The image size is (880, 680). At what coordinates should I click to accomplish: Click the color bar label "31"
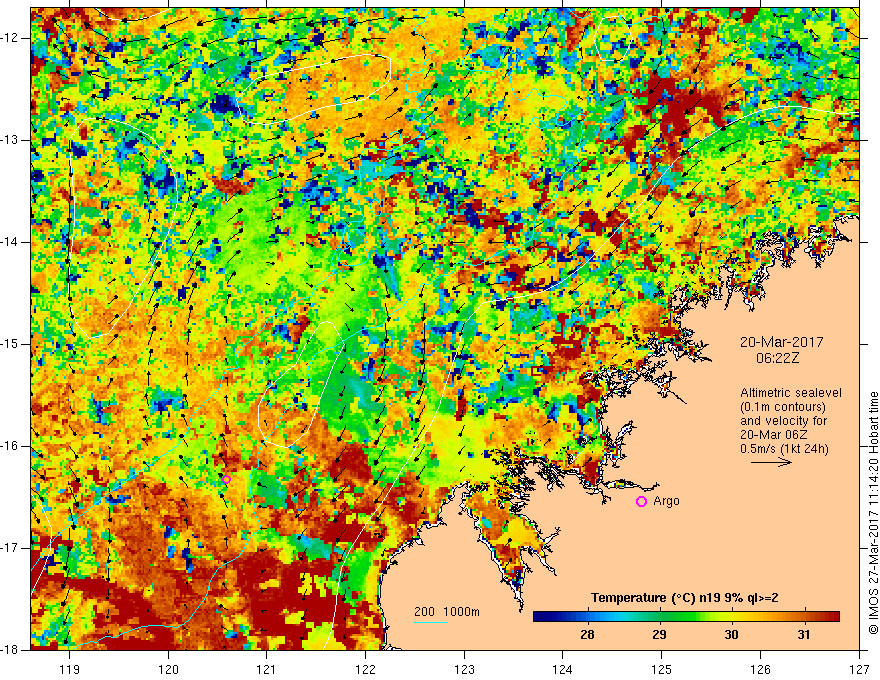click(804, 635)
